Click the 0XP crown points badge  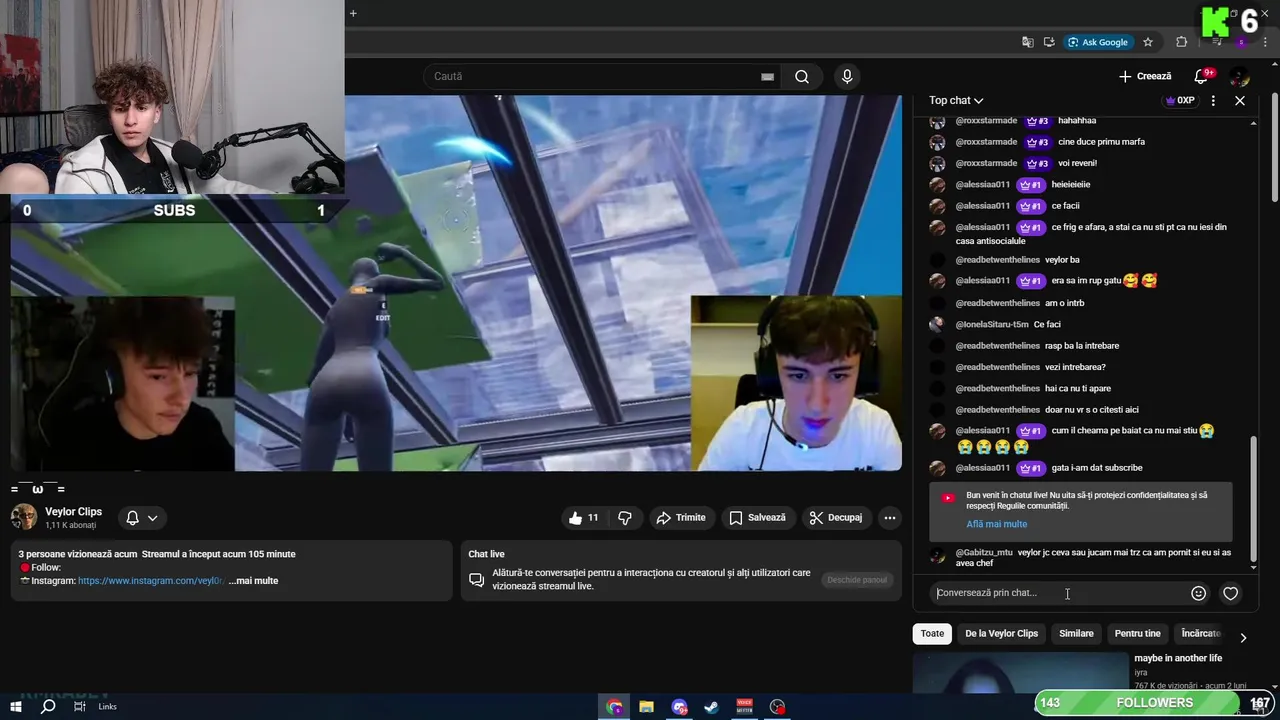click(x=1180, y=101)
